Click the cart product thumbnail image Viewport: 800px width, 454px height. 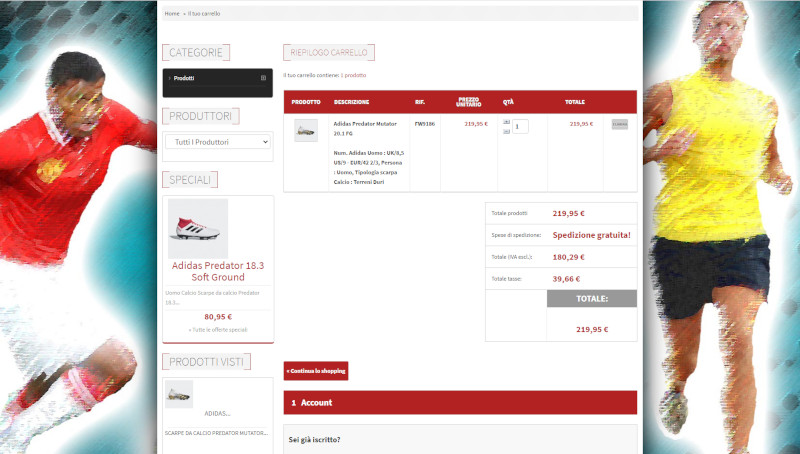pos(306,131)
